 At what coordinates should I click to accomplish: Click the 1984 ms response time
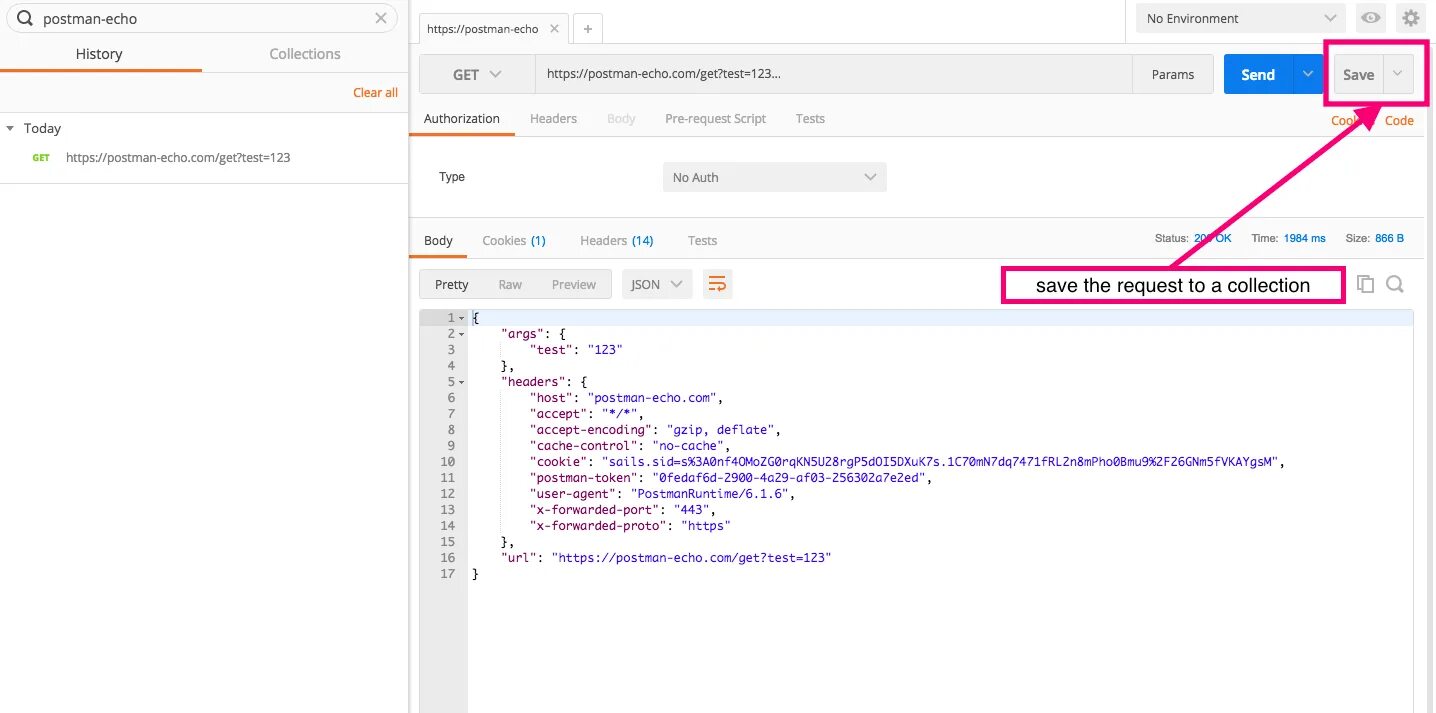tap(1303, 238)
